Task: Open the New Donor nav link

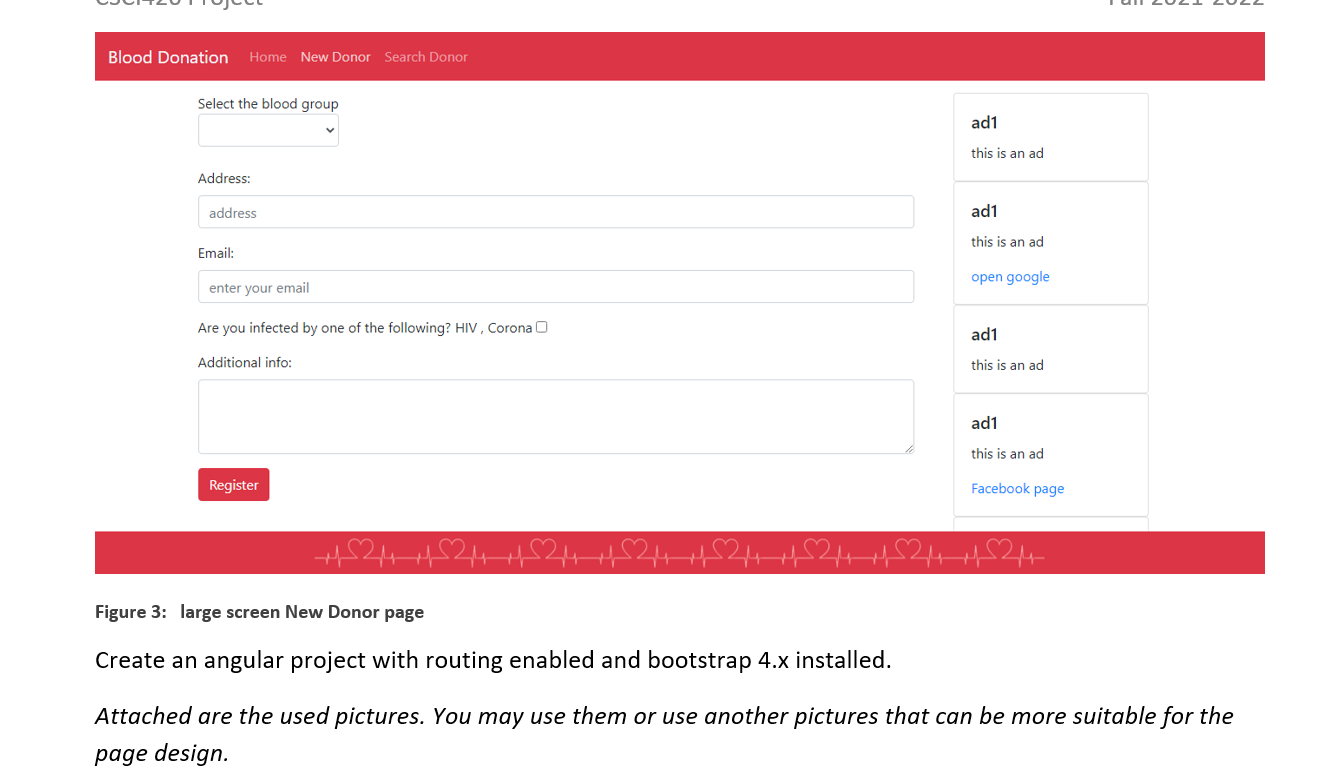Action: coord(336,57)
